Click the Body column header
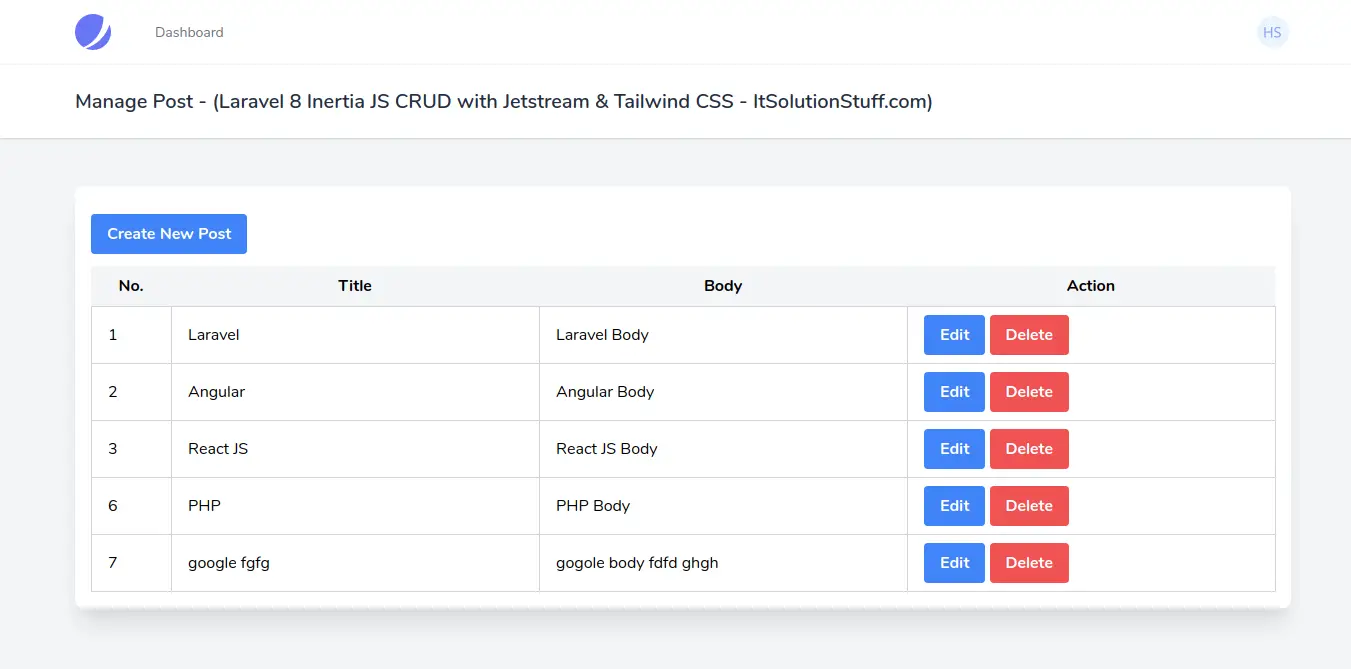Screen dimensions: 1351x669 (723, 286)
